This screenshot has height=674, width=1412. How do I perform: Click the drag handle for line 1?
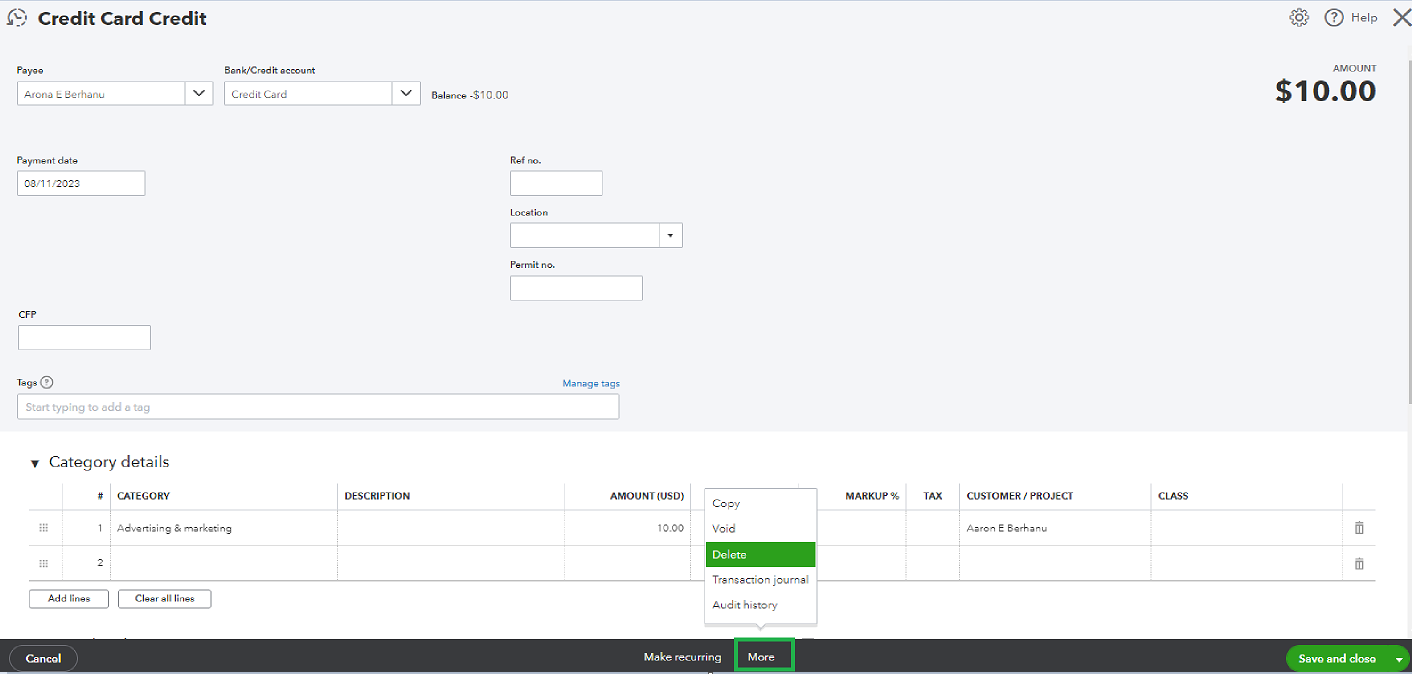pyautogui.click(x=43, y=528)
